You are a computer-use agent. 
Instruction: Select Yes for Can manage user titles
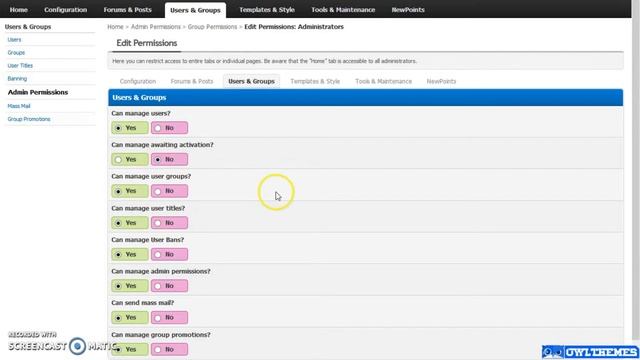click(x=130, y=223)
